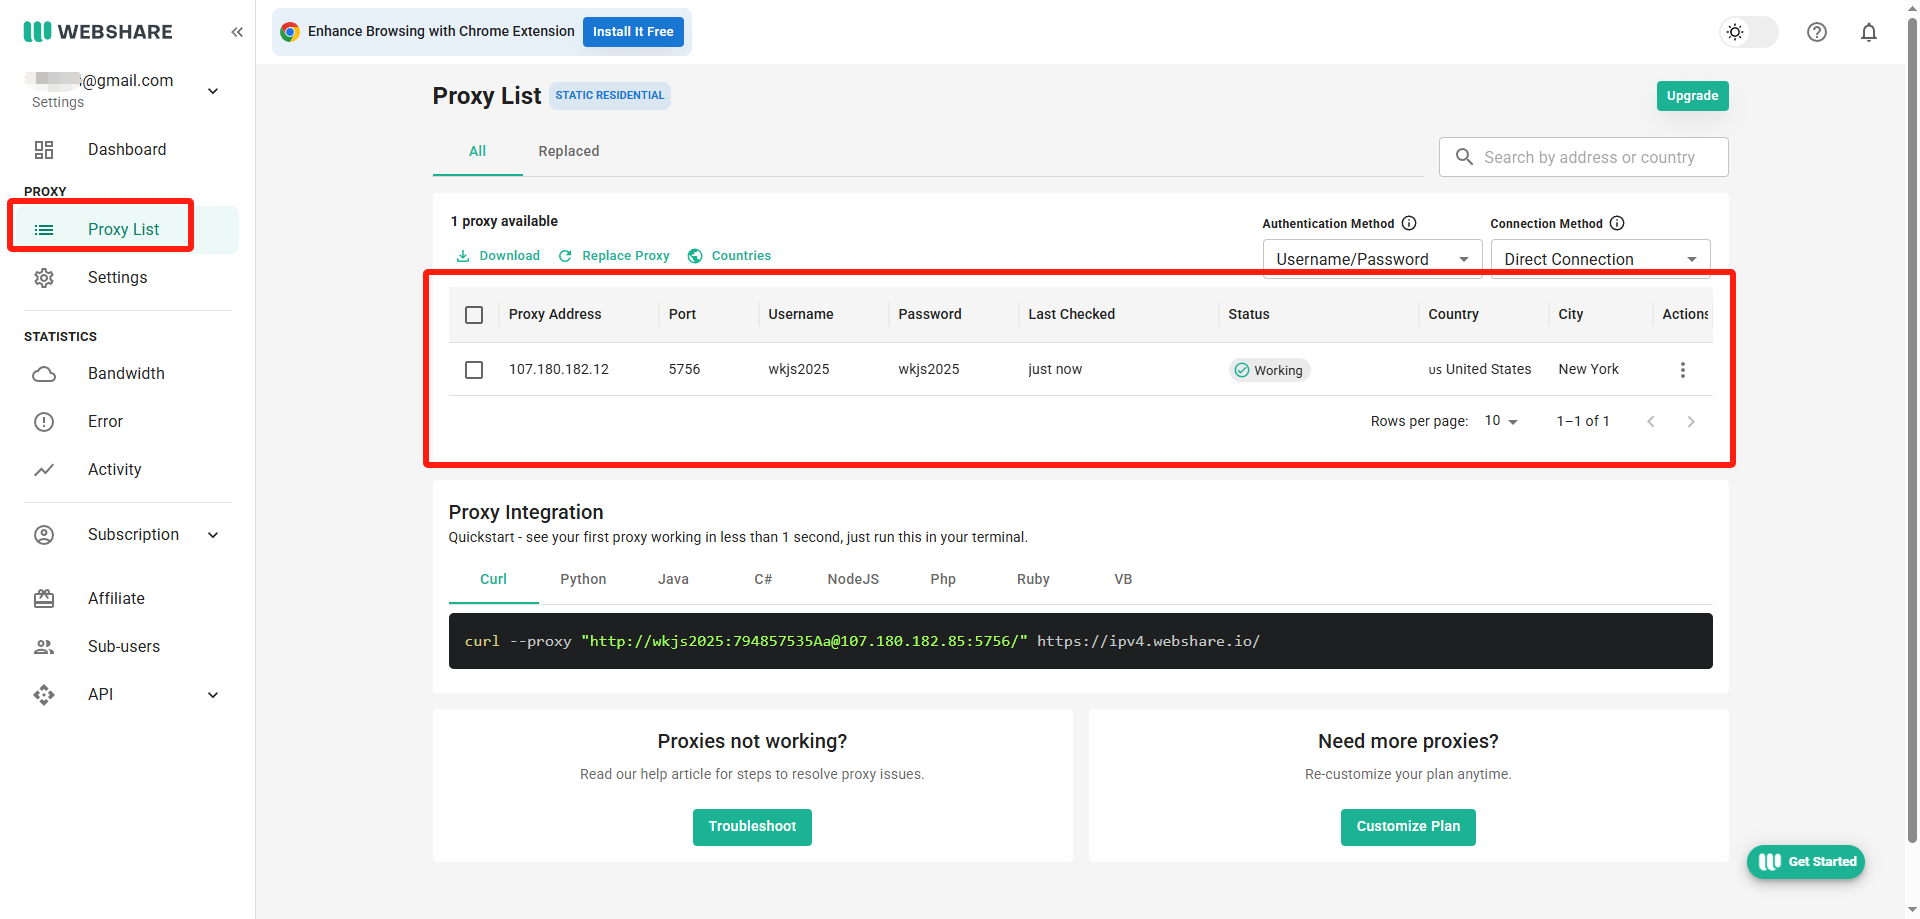Viewport: 1920px width, 919px height.
Task: Open the notifications bell
Action: (1869, 32)
